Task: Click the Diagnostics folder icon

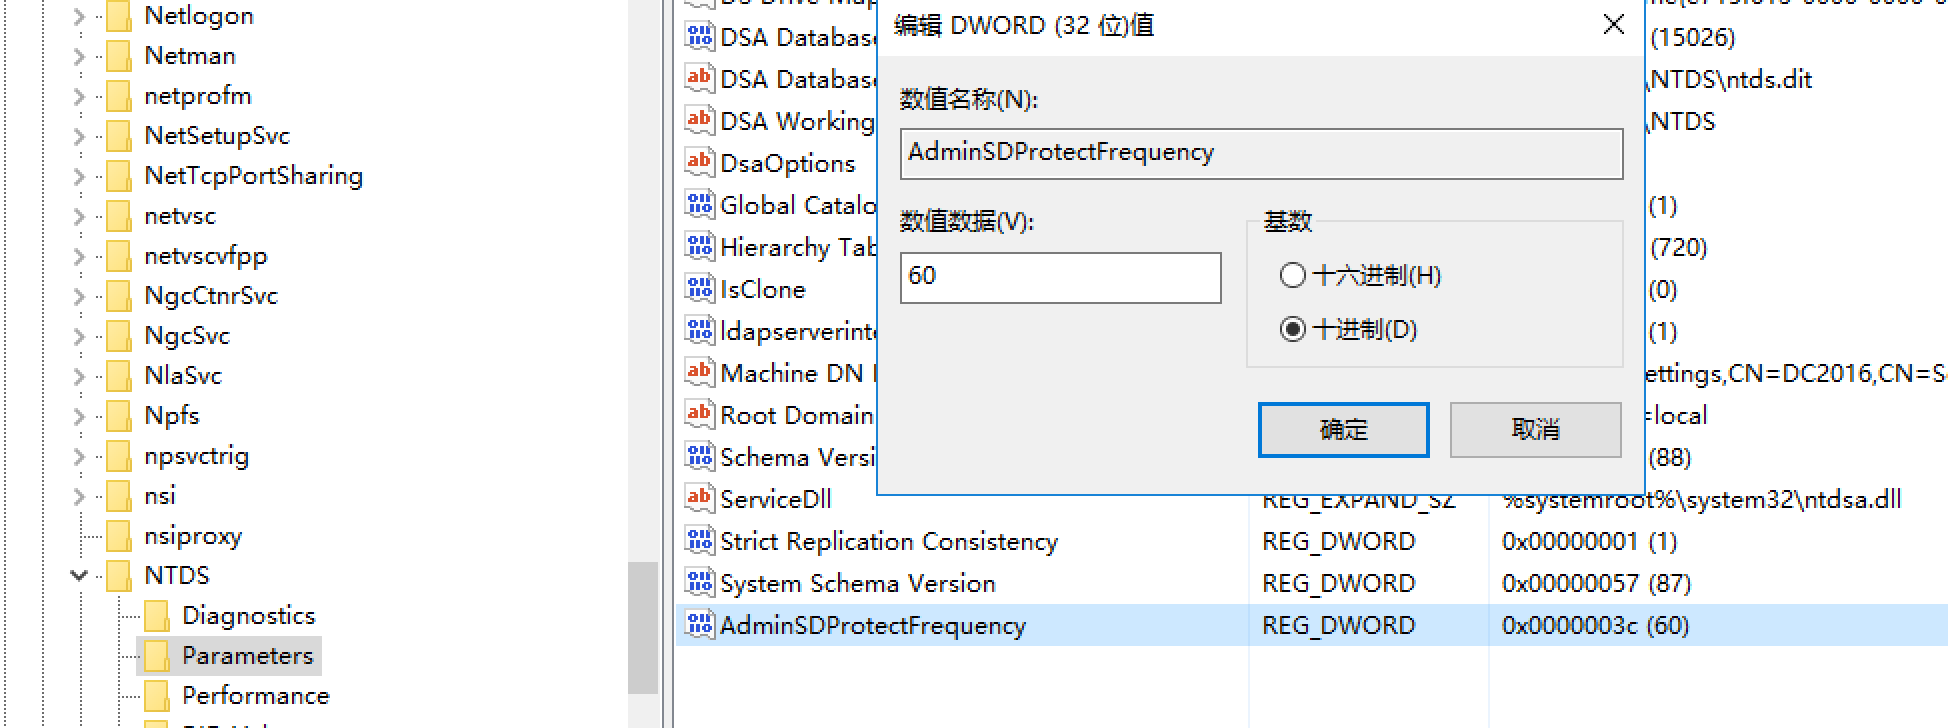Action: (156, 616)
